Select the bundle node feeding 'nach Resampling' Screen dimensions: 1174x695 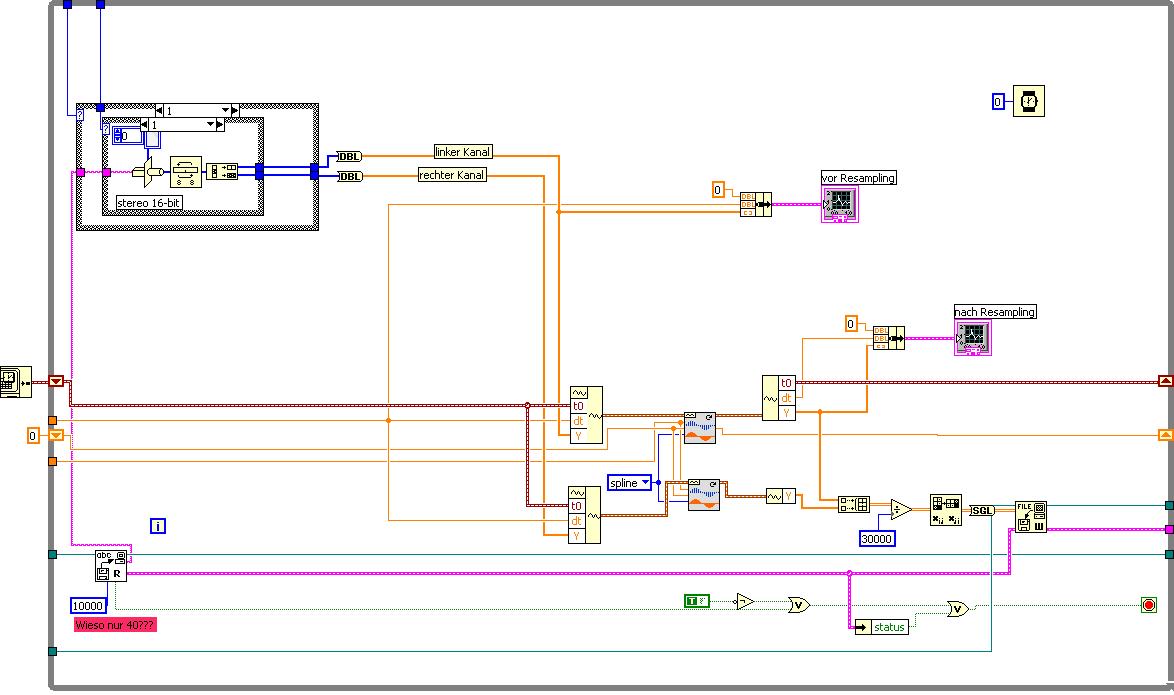point(889,338)
